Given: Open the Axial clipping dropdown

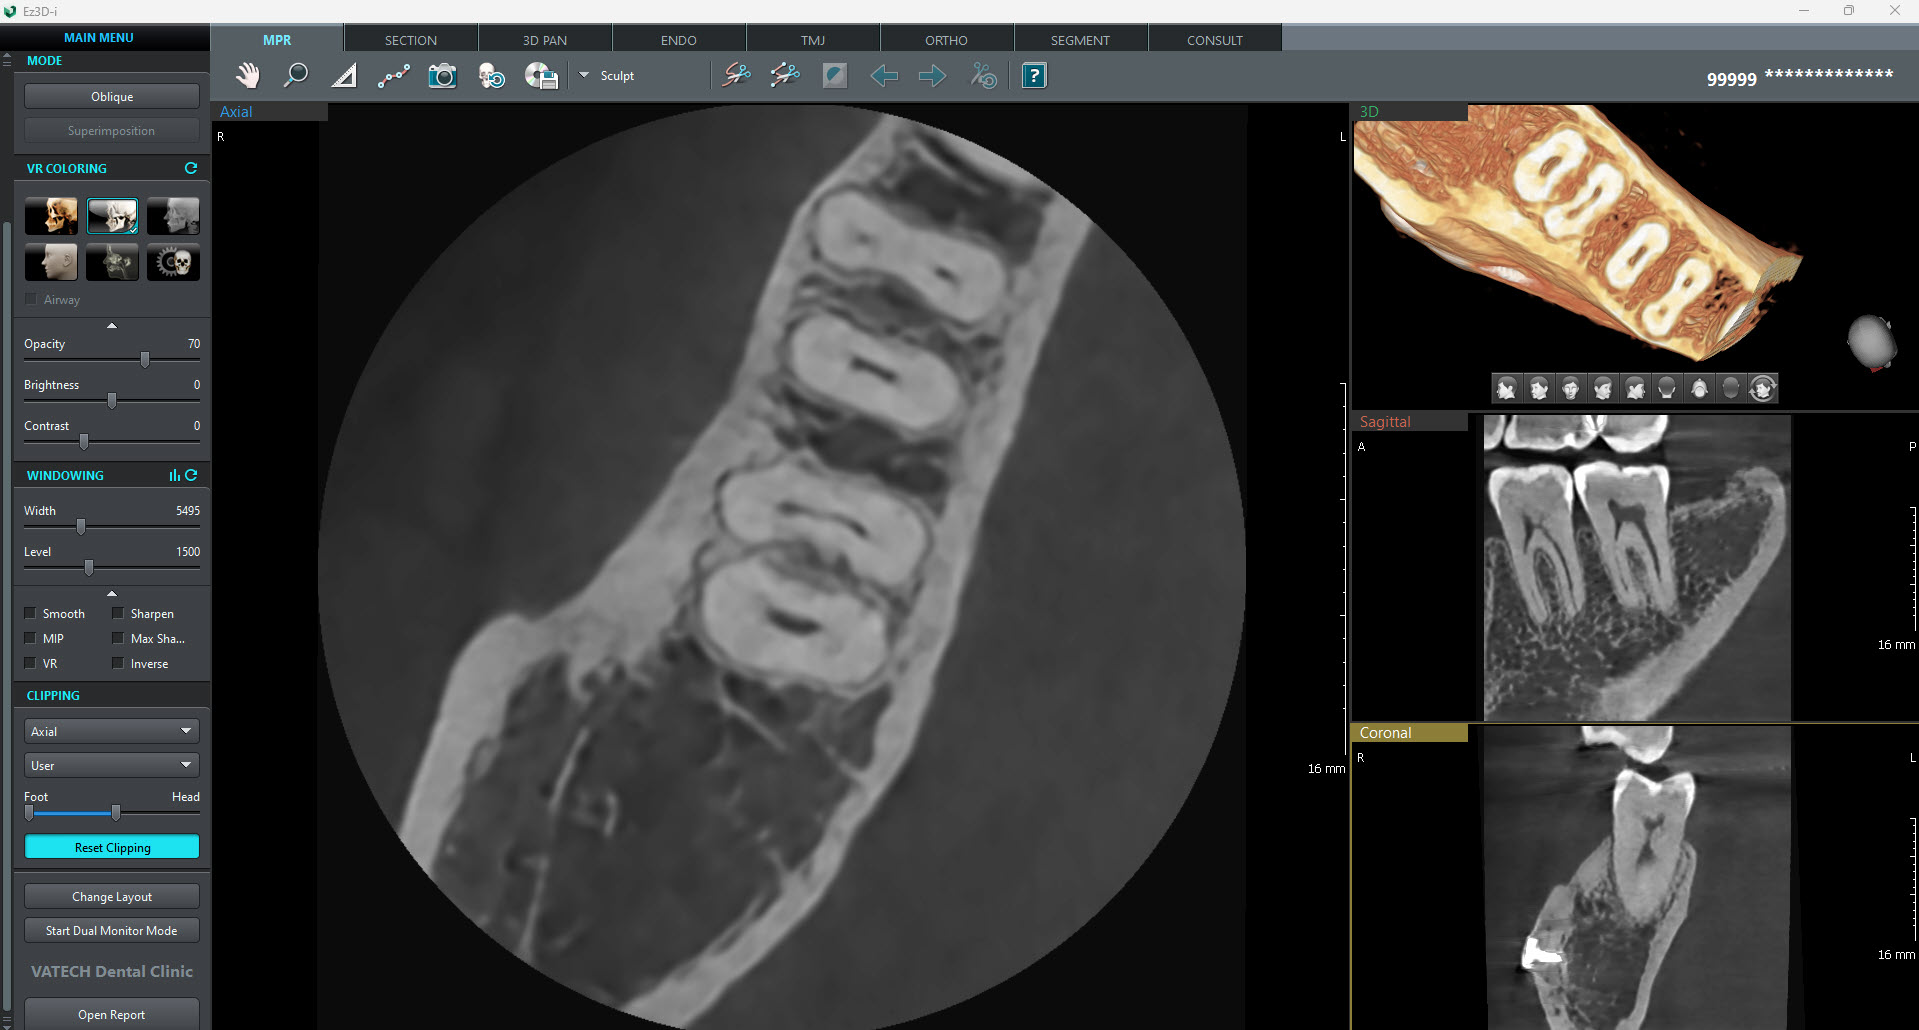Looking at the screenshot, I should (x=111, y=731).
